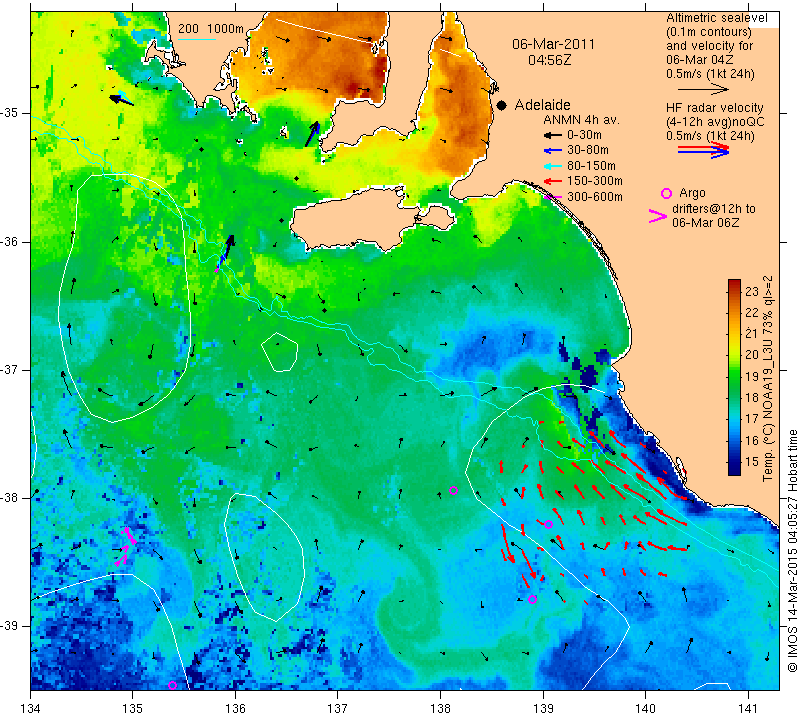Click the black altimetric velocity scale arrow

[x=703, y=89]
